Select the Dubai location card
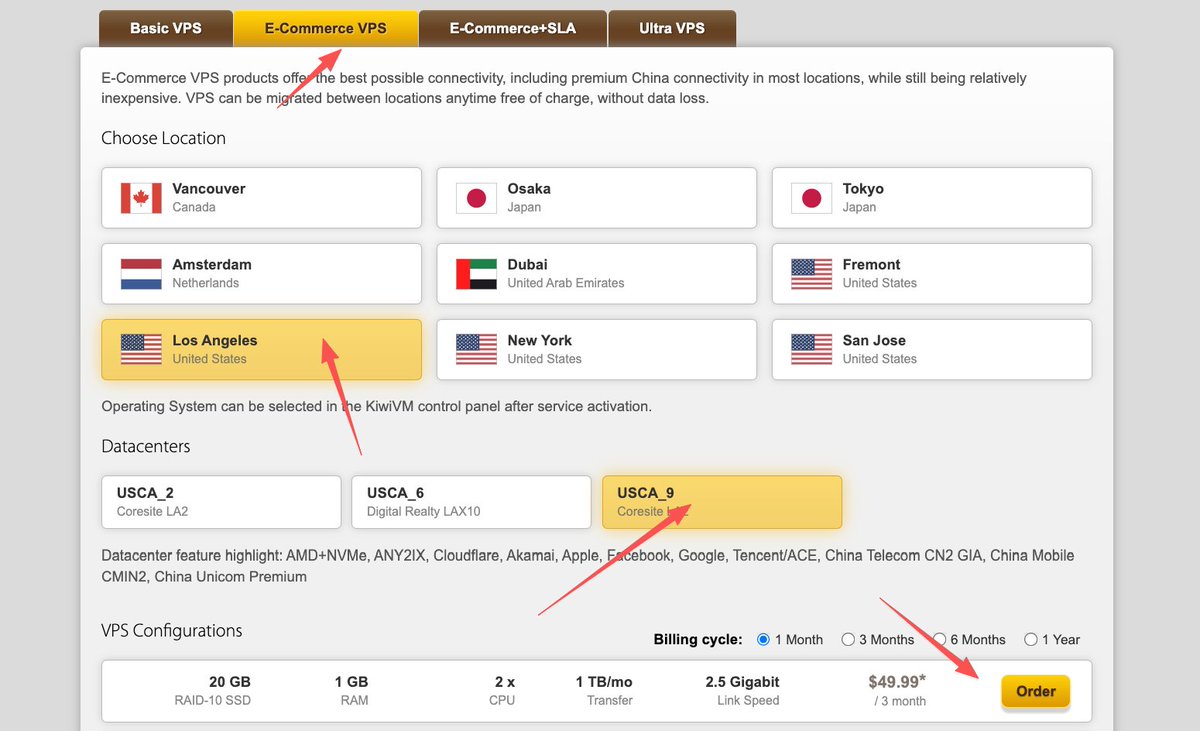The height and width of the screenshot is (731, 1200). (596, 274)
